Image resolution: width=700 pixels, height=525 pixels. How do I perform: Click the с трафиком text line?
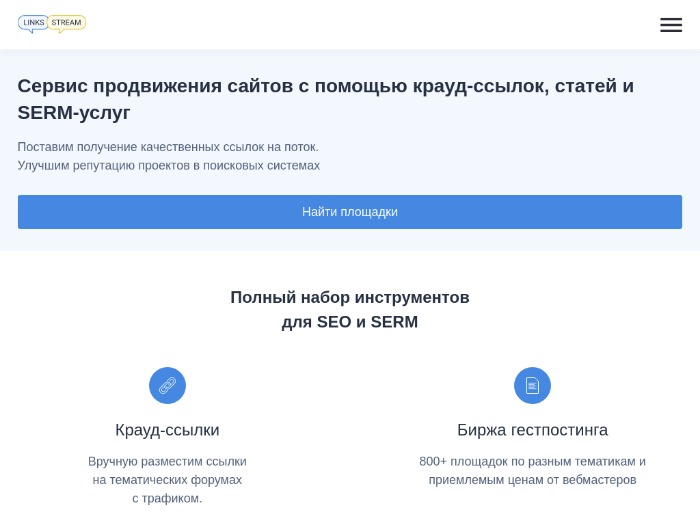click(x=167, y=498)
